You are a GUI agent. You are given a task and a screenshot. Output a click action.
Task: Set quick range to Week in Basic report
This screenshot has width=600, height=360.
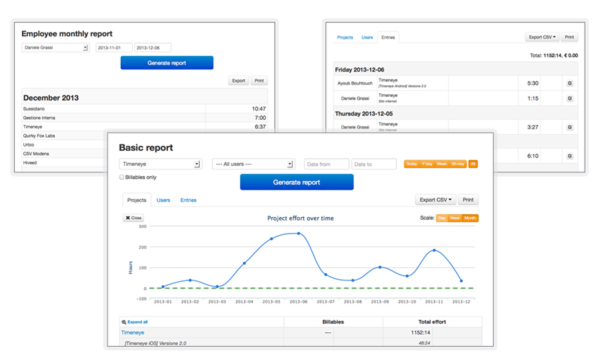point(442,164)
